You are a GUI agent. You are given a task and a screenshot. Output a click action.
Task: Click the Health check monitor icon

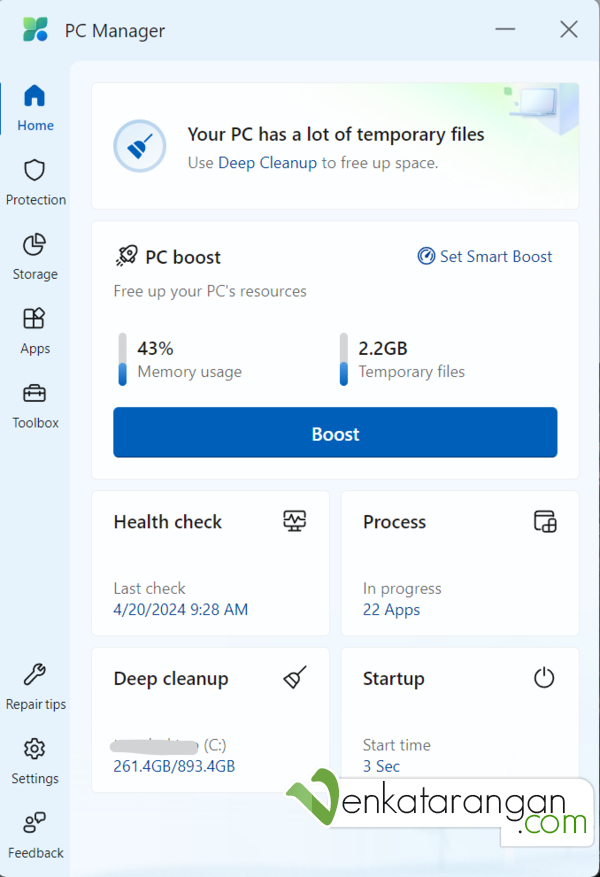click(x=295, y=521)
